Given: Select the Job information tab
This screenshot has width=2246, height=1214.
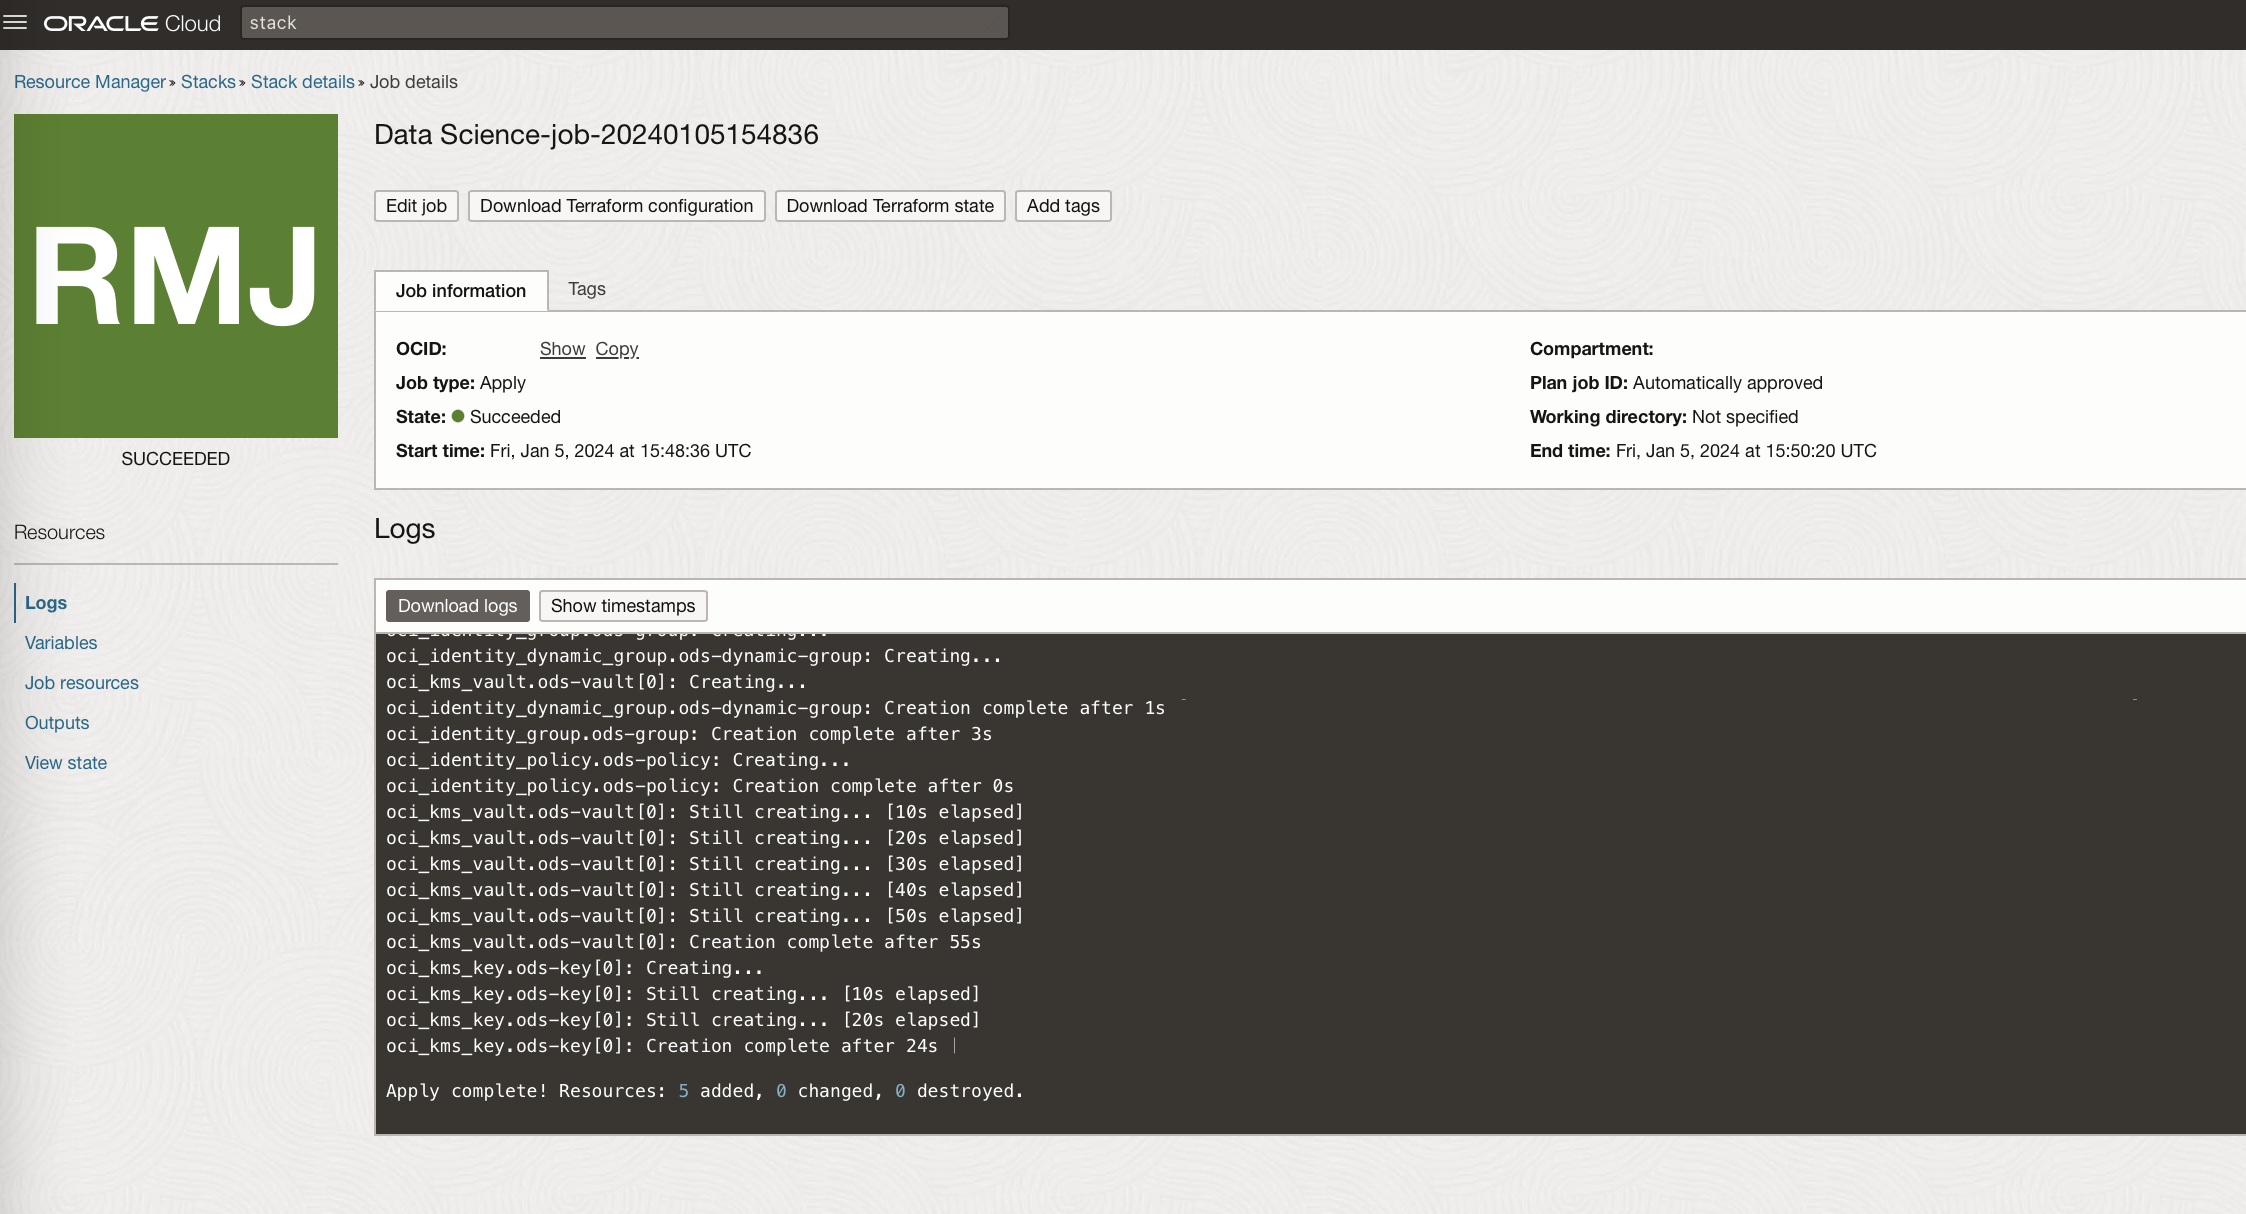Looking at the screenshot, I should pyautogui.click(x=461, y=291).
